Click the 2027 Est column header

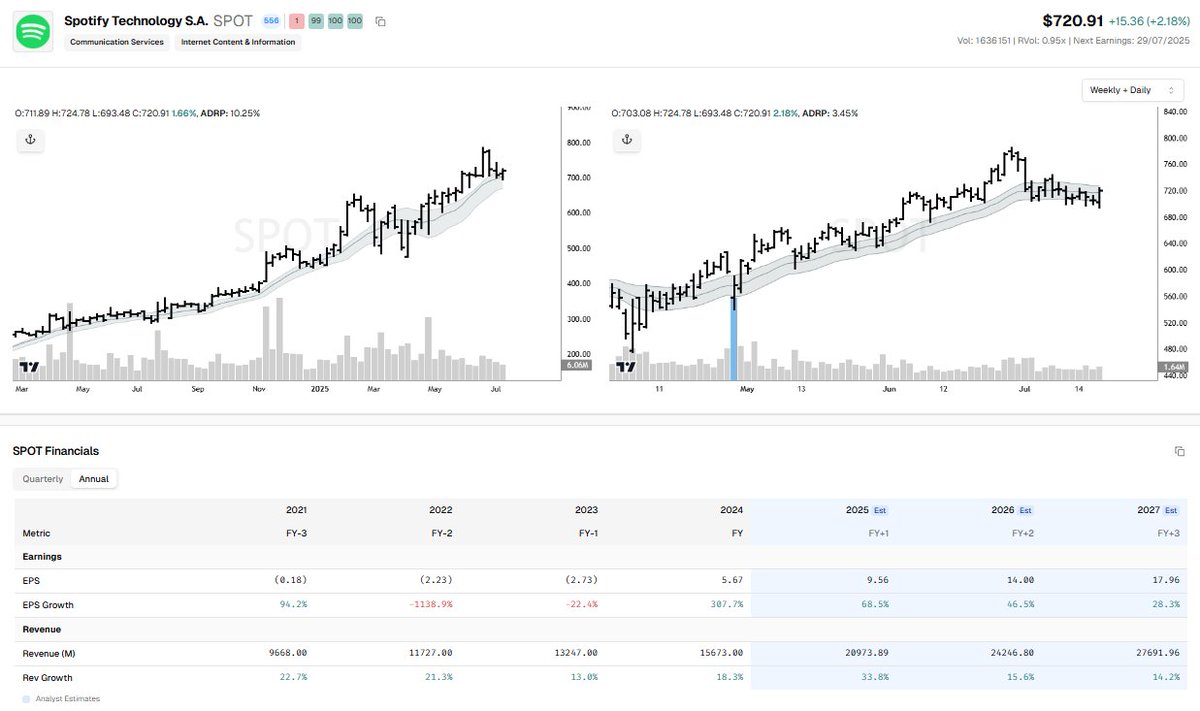(x=1156, y=510)
